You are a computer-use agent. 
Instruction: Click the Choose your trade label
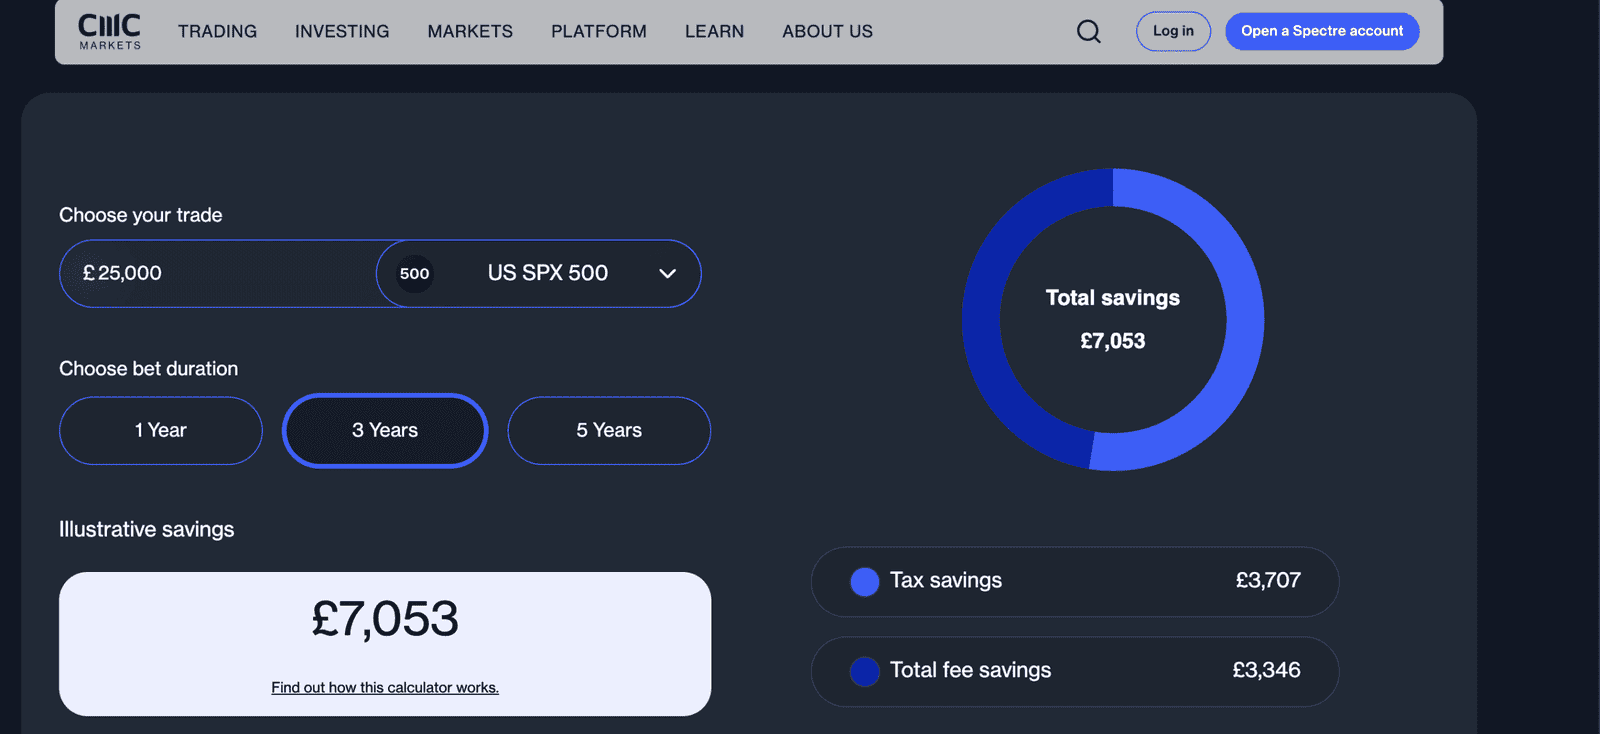[x=141, y=215]
